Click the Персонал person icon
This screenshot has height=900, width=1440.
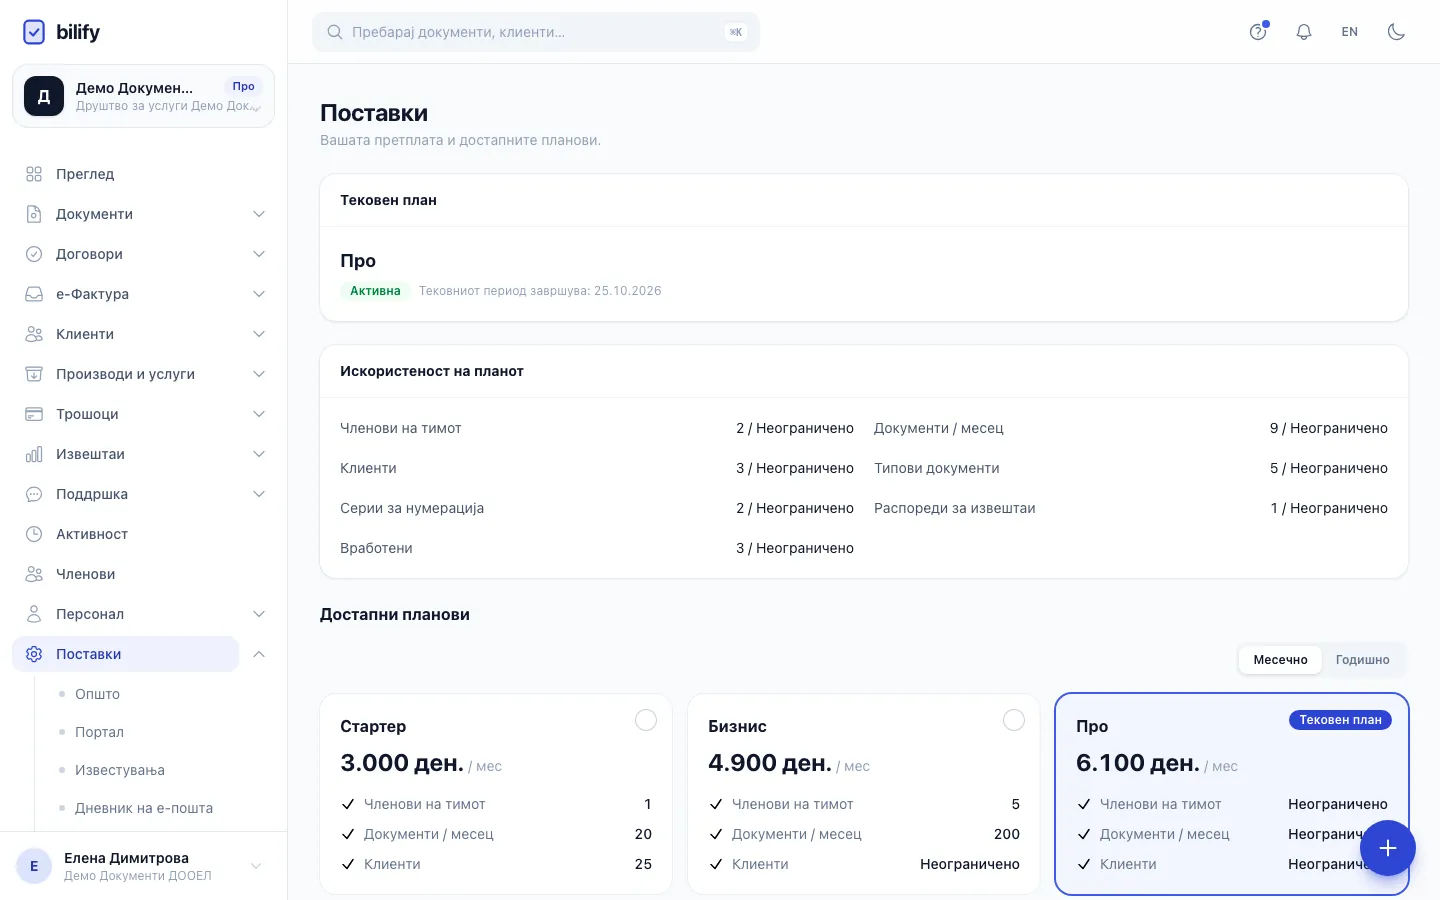click(x=34, y=614)
